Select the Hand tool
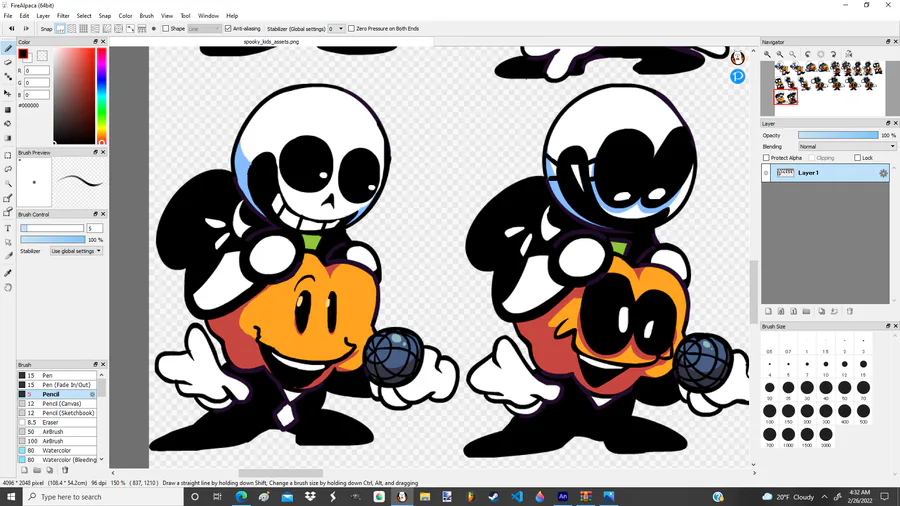This screenshot has width=900, height=506. tap(8, 287)
